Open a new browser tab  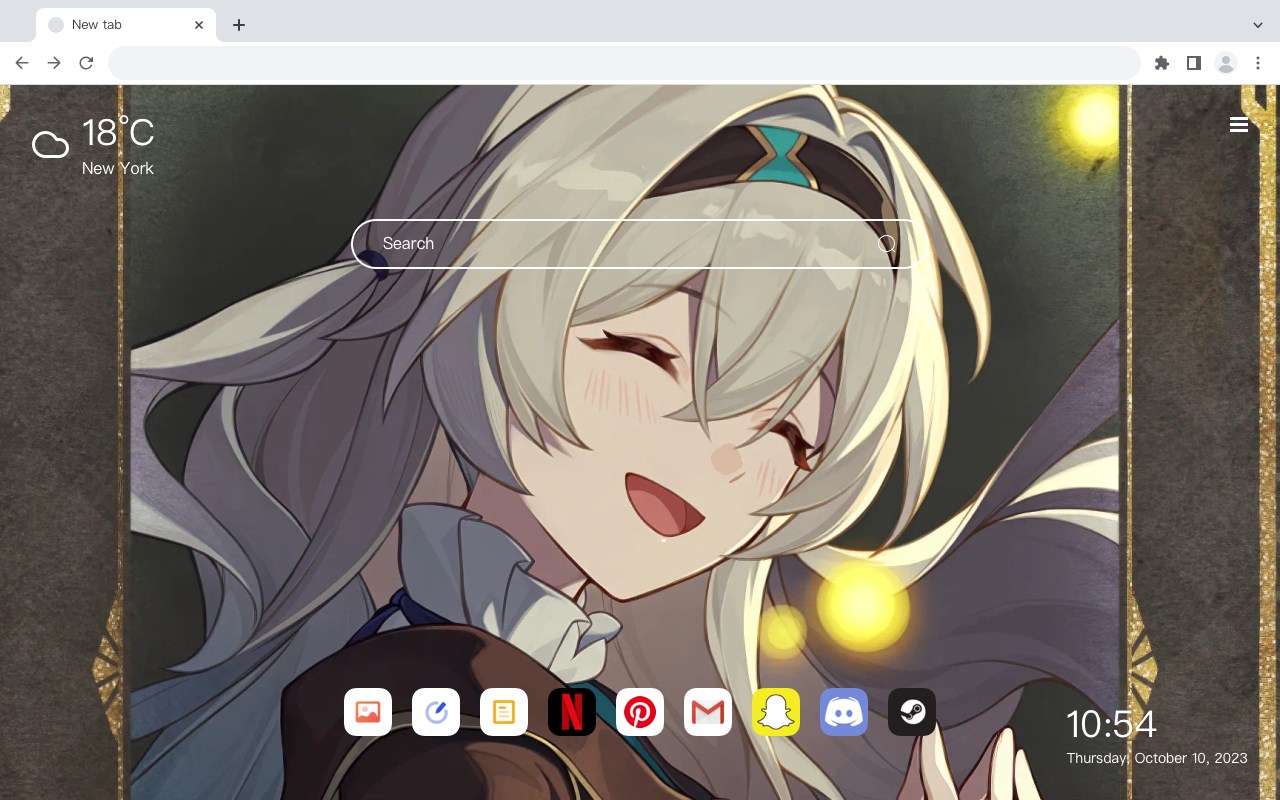tap(239, 25)
